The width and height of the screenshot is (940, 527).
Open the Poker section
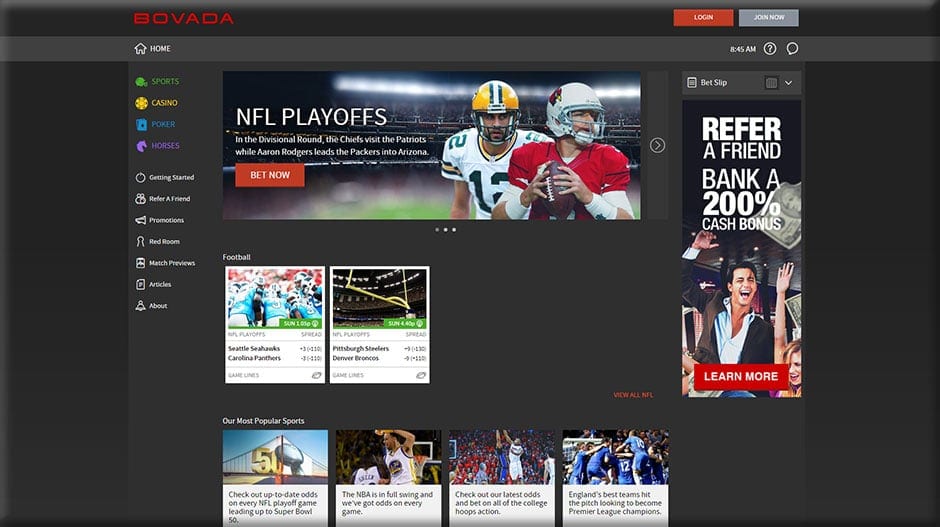point(163,124)
